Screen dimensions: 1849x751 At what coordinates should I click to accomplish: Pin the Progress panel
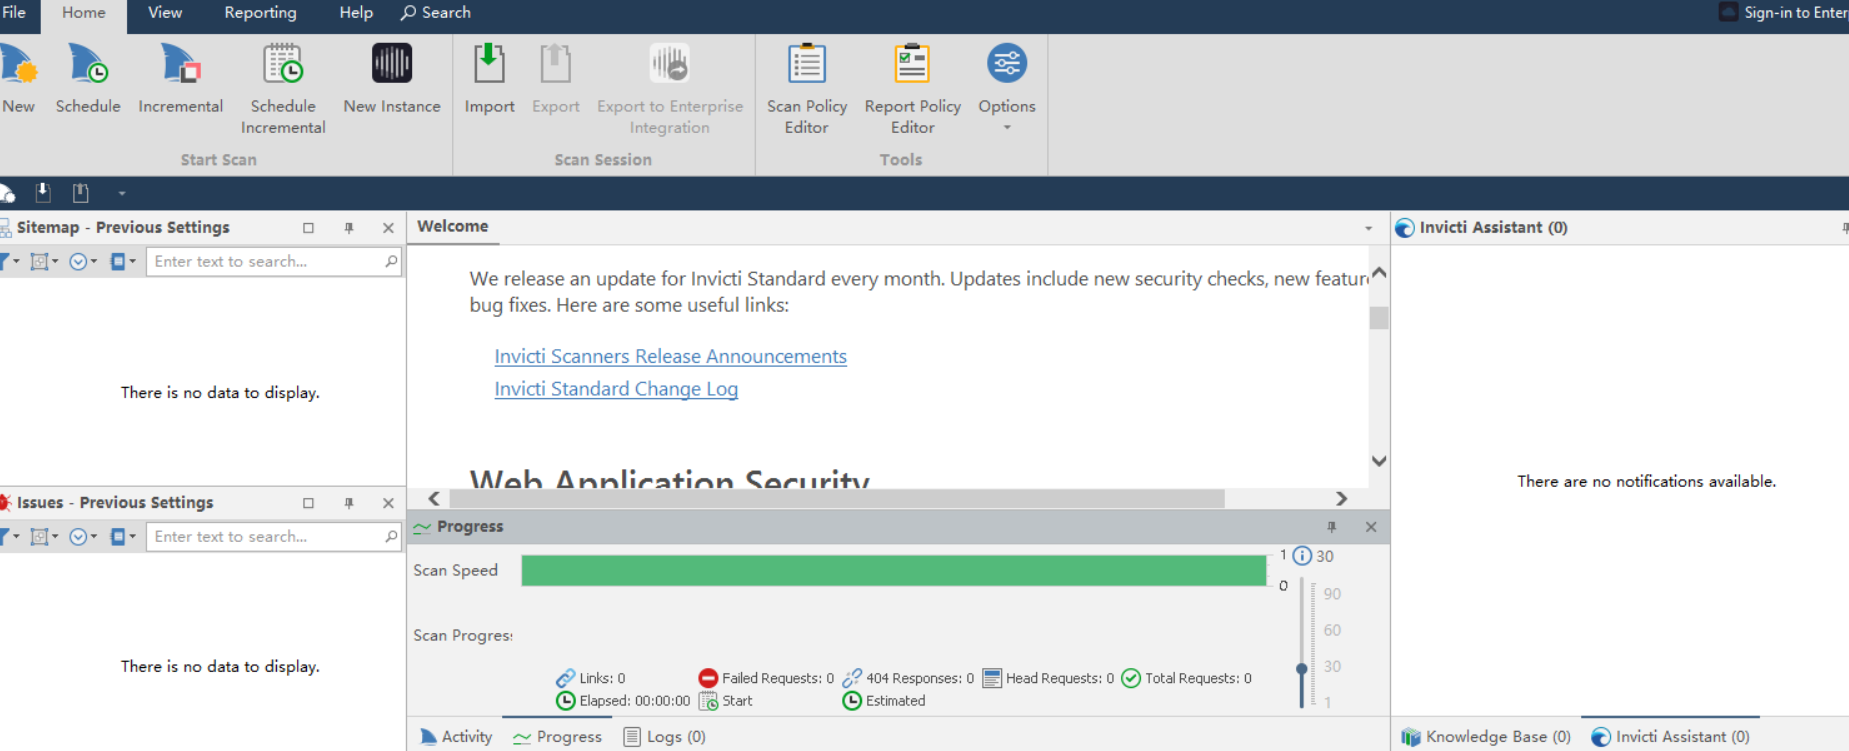point(1331,527)
